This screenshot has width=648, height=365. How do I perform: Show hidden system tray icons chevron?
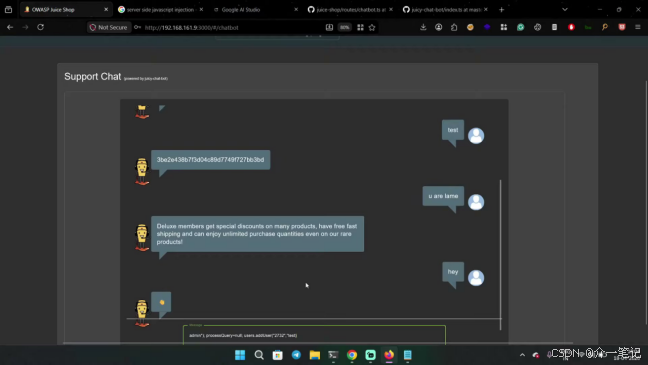pos(522,355)
